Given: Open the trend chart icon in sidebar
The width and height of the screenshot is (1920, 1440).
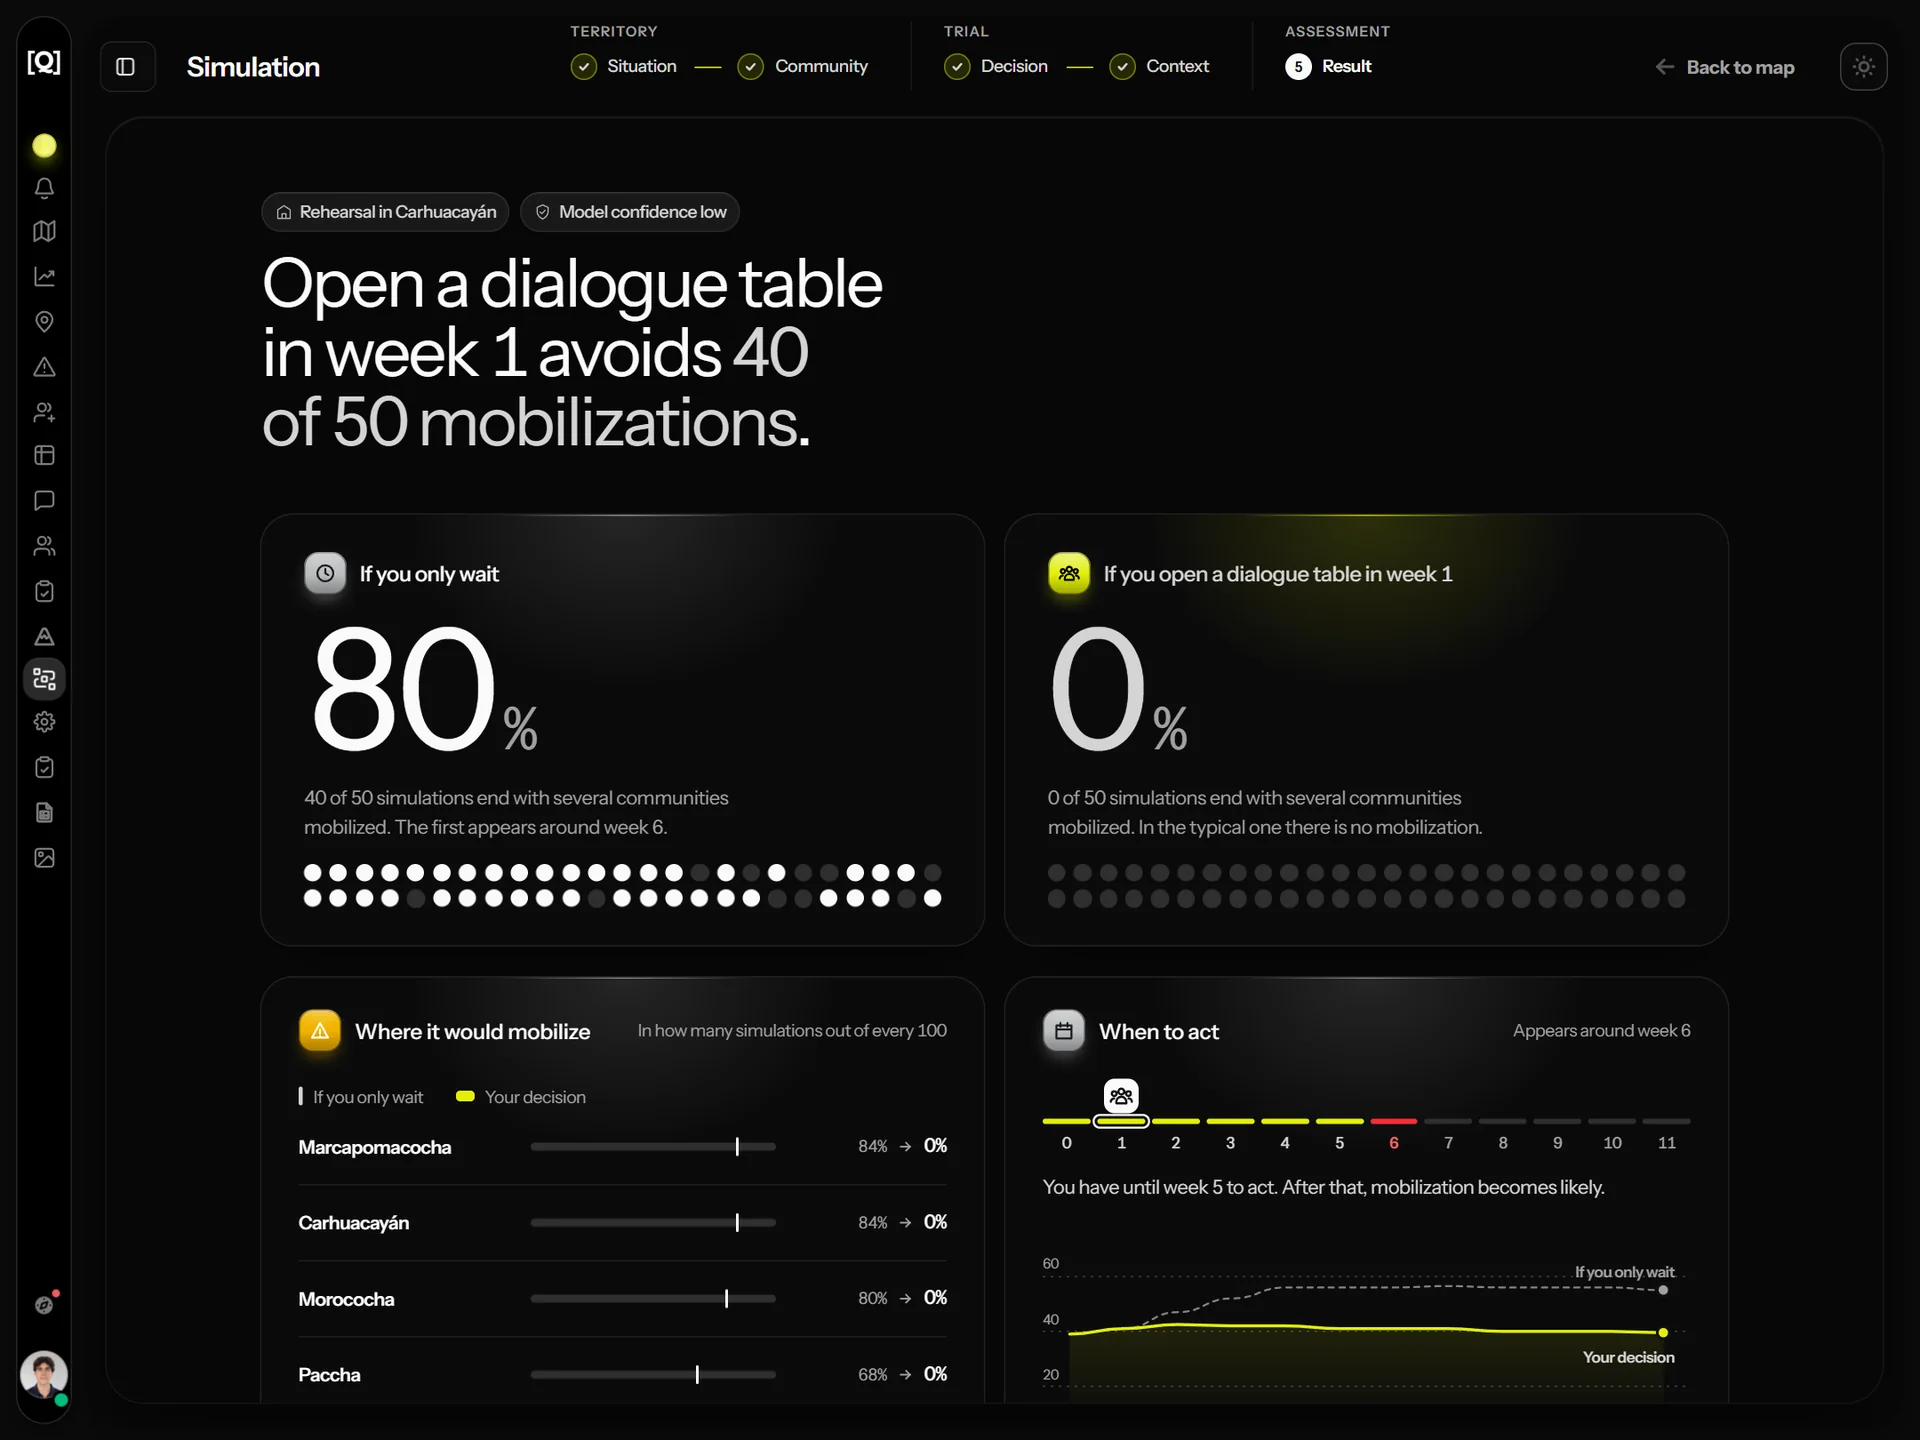Looking at the screenshot, I should pyautogui.click(x=44, y=277).
